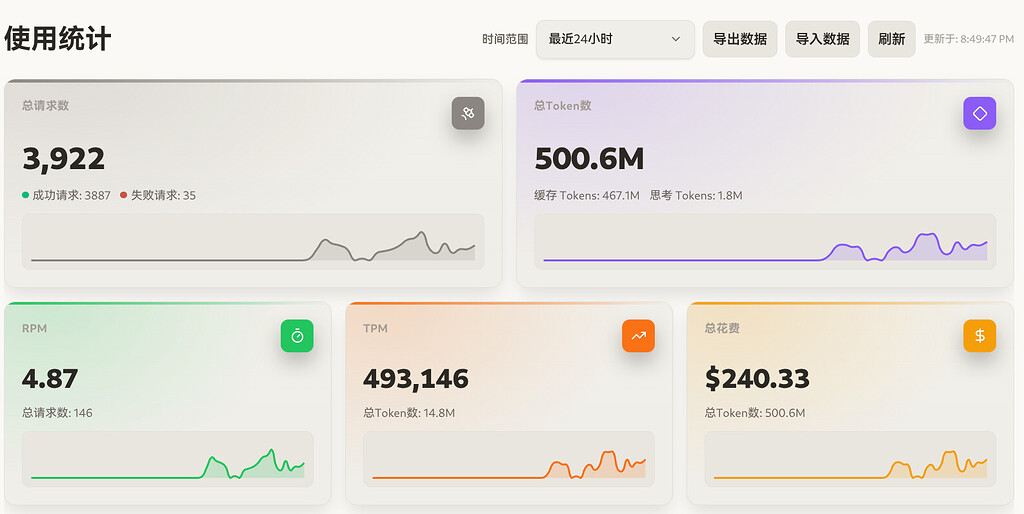Click the 总请求数 sparkline chart
The height and width of the screenshot is (514, 1024).
(x=253, y=242)
